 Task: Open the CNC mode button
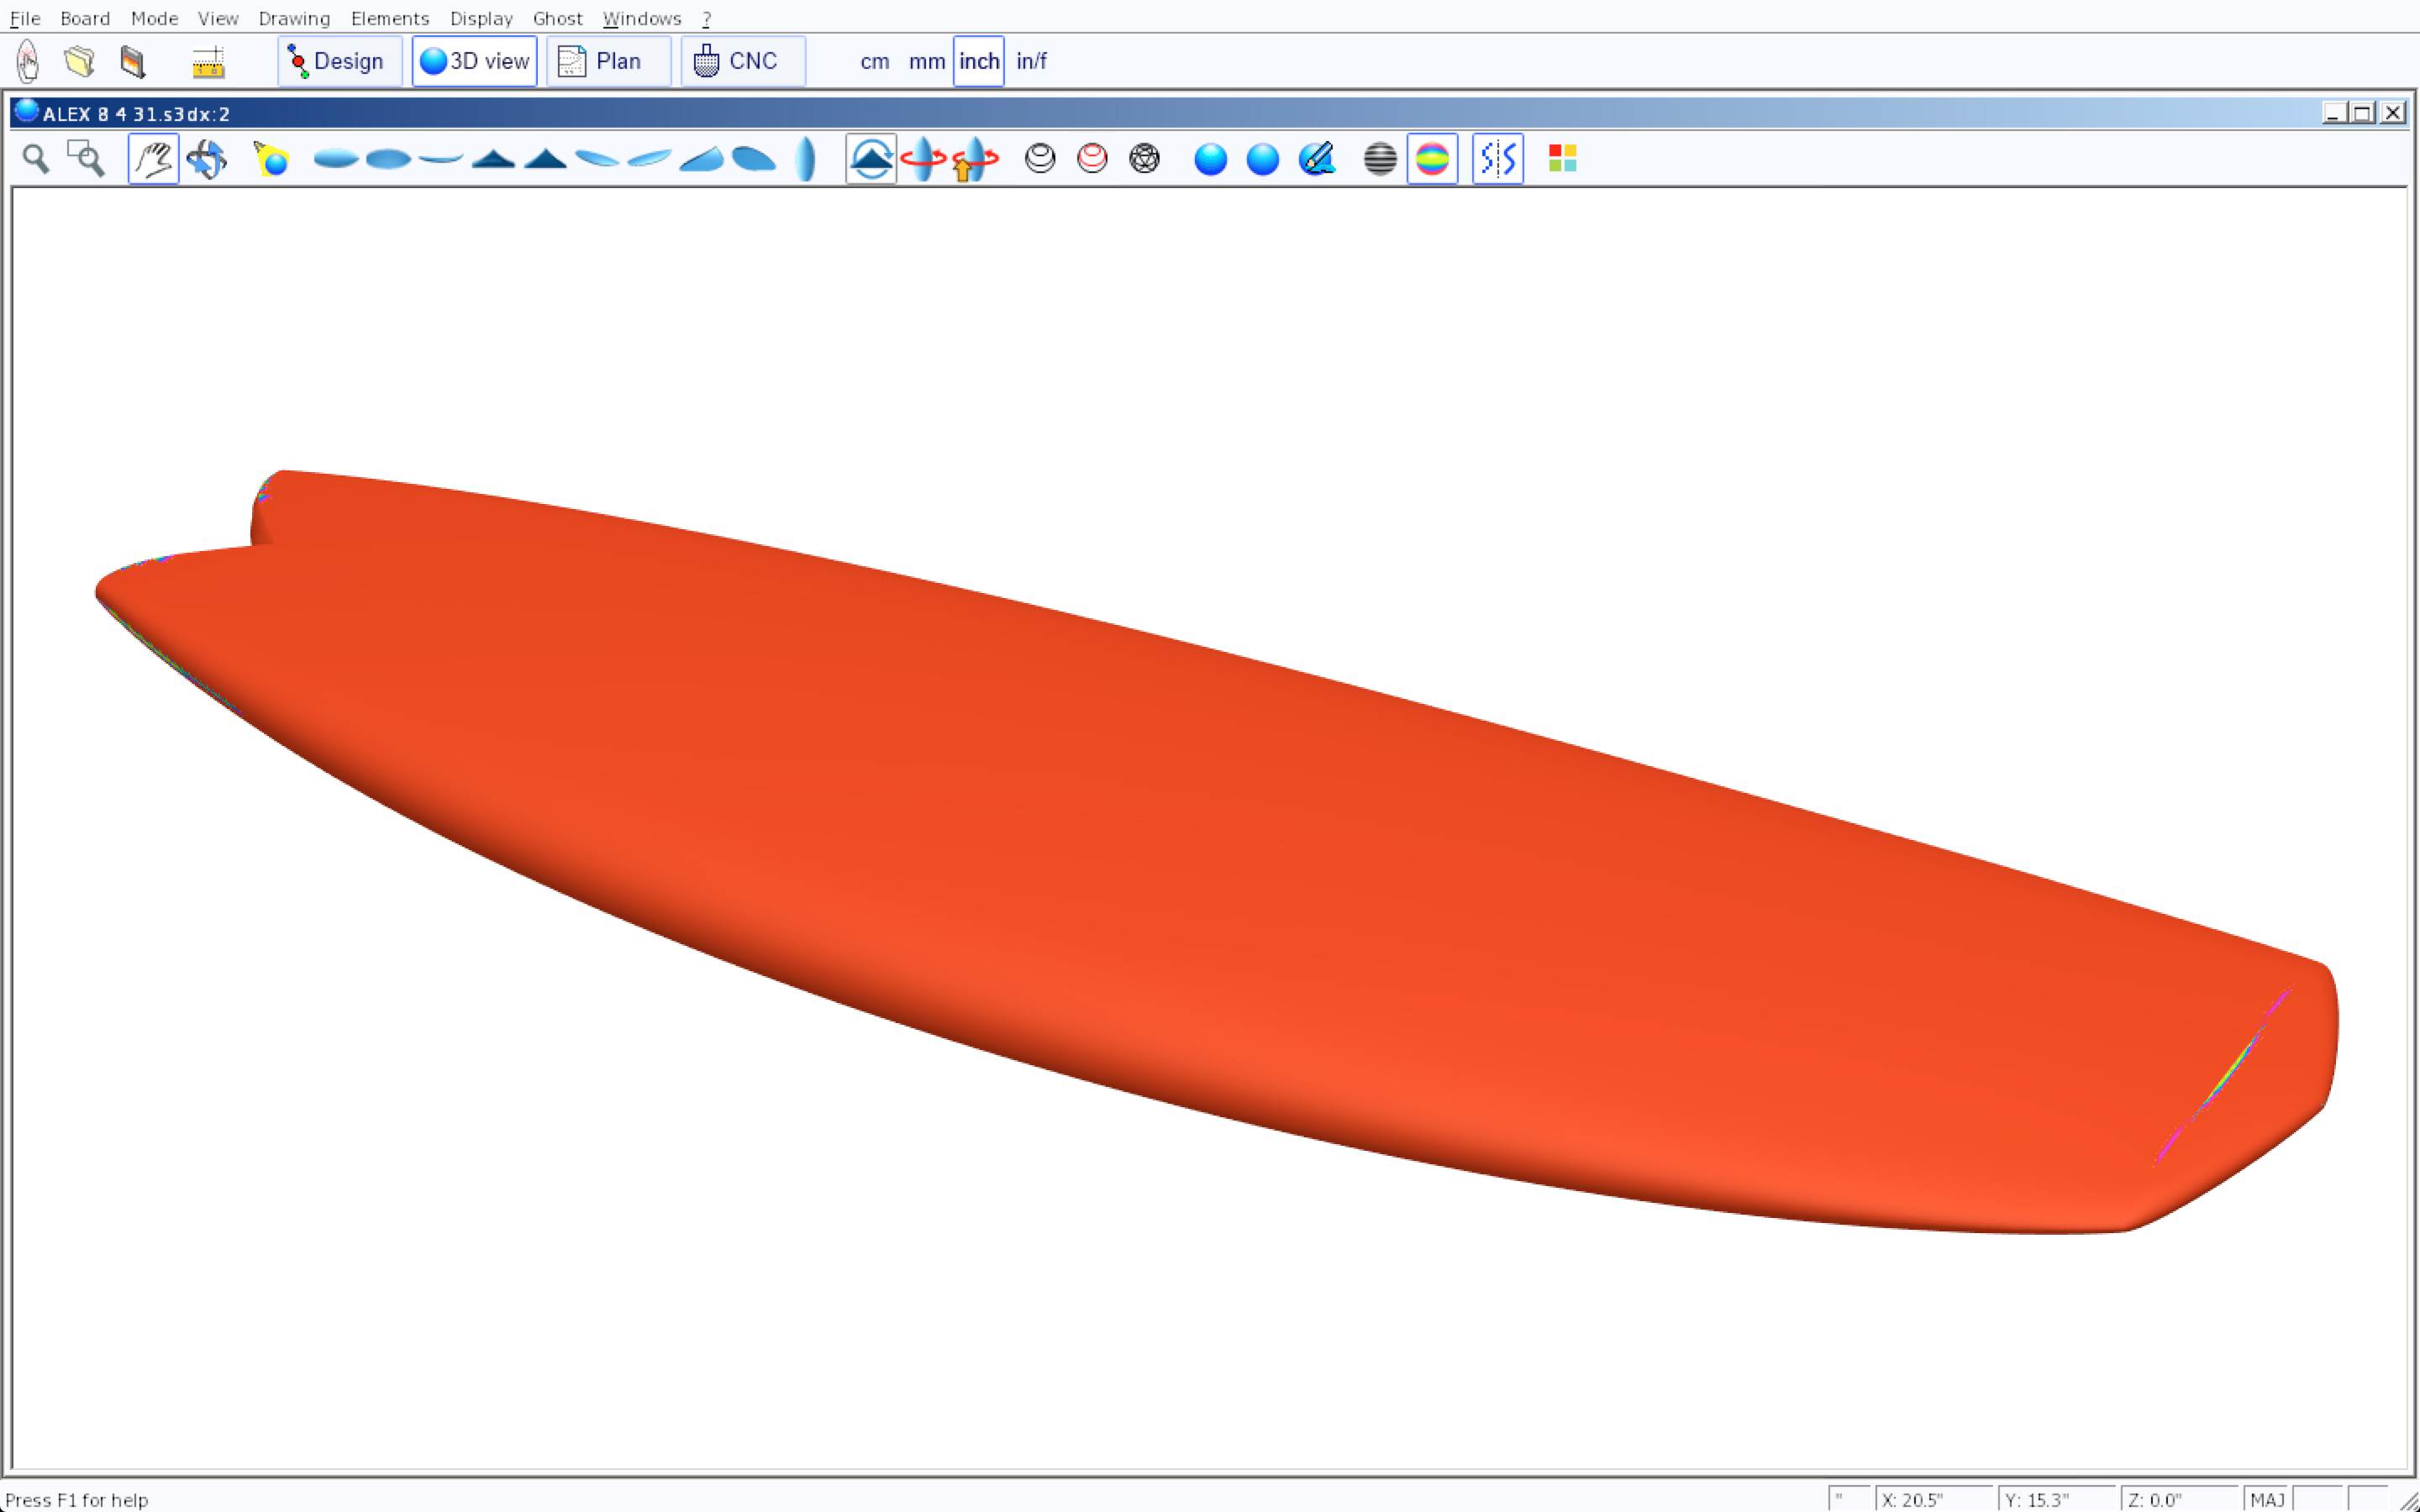pos(742,62)
